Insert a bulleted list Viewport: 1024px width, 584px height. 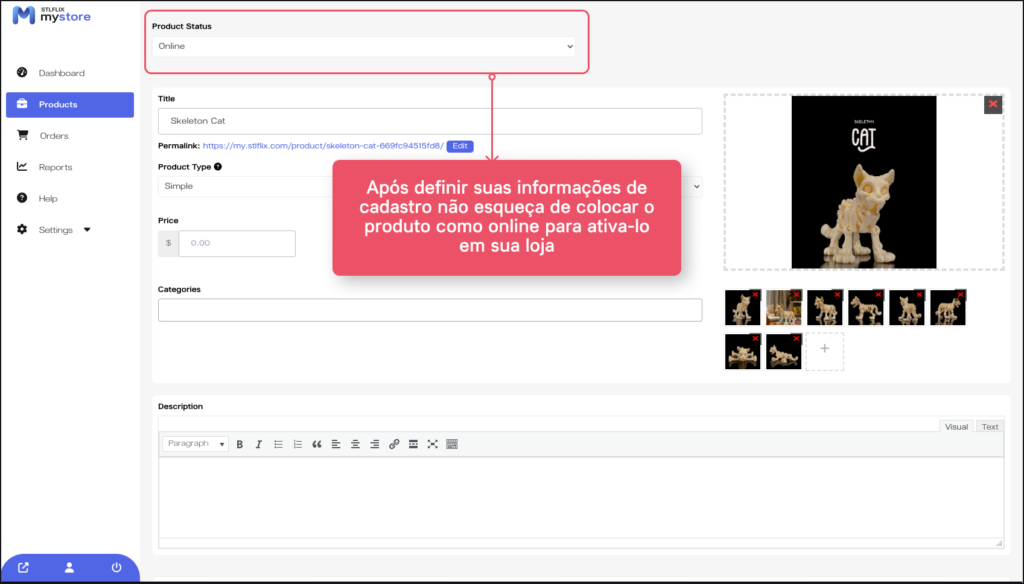pyautogui.click(x=278, y=444)
